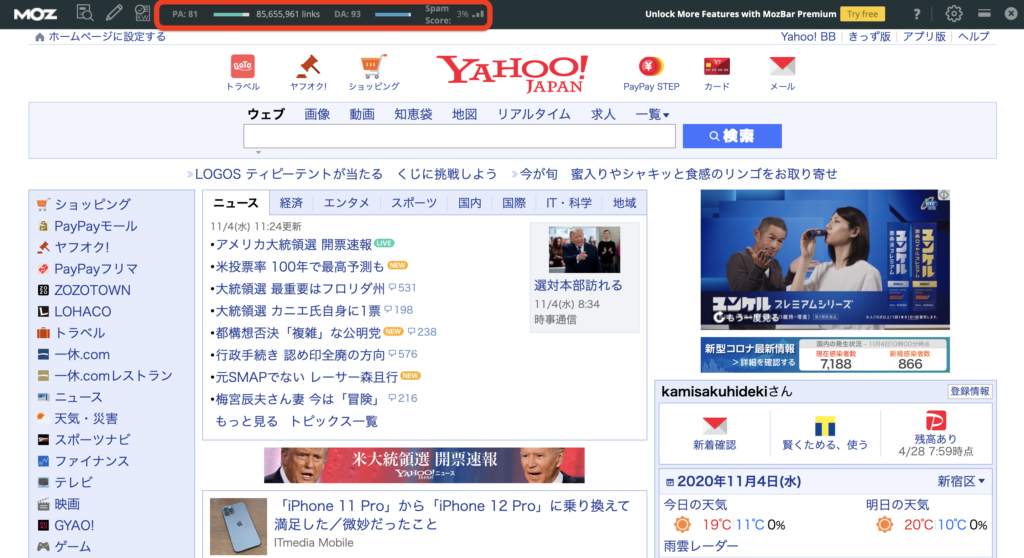Switch to the IT・科学 news tab
The width and height of the screenshot is (1024, 558).
point(569,203)
